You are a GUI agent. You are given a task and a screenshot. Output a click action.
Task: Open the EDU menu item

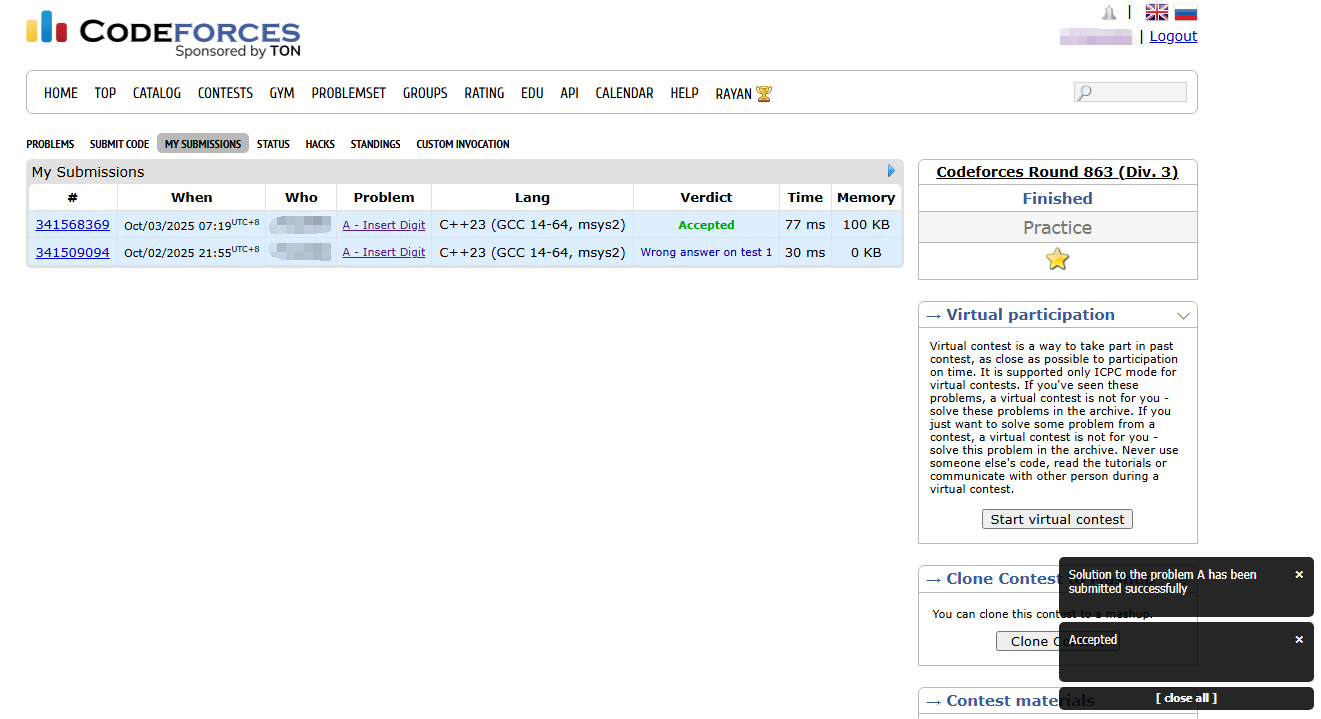(x=532, y=93)
